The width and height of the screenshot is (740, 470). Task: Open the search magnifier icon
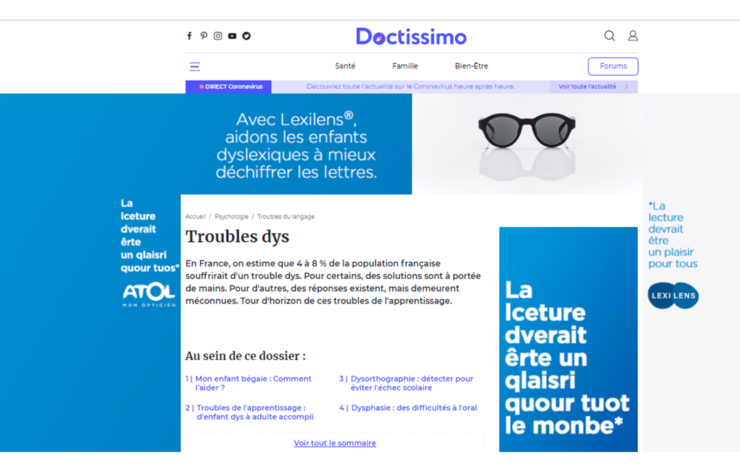pyautogui.click(x=609, y=36)
